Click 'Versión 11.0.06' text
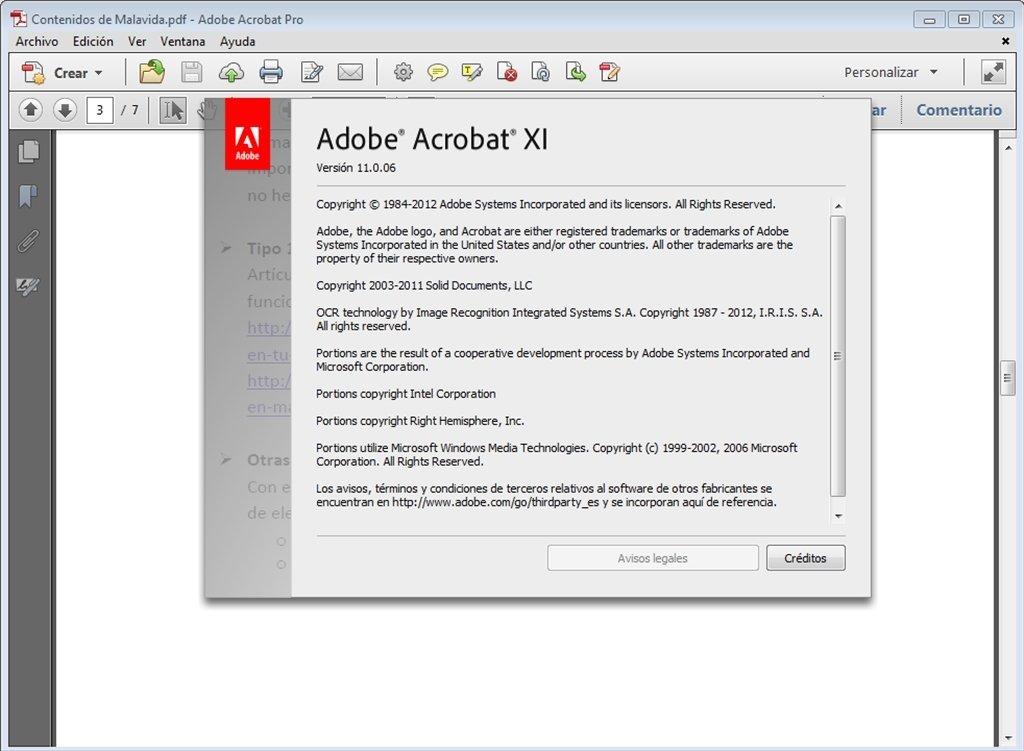1024x751 pixels. click(356, 168)
